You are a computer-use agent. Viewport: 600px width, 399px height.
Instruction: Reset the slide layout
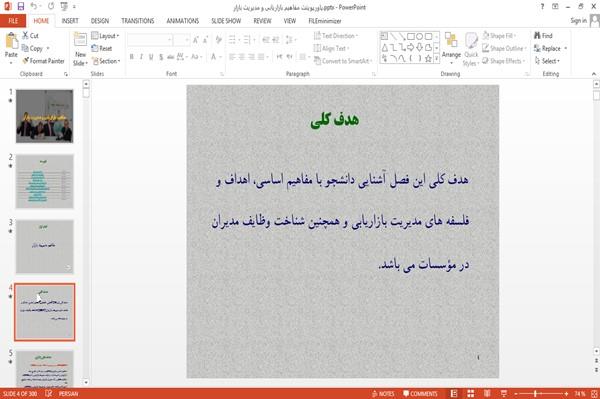coord(102,48)
